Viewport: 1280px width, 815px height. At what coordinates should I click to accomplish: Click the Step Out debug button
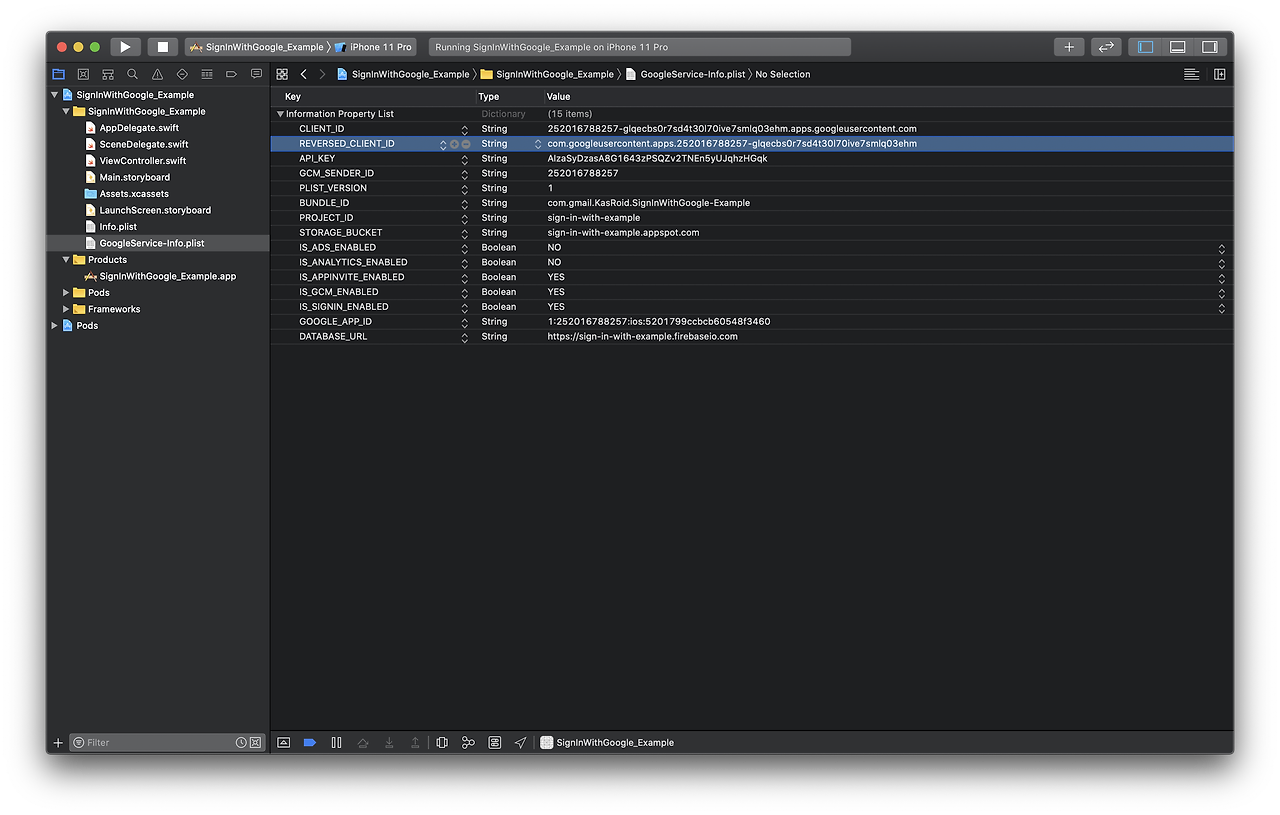pyautogui.click(x=415, y=743)
